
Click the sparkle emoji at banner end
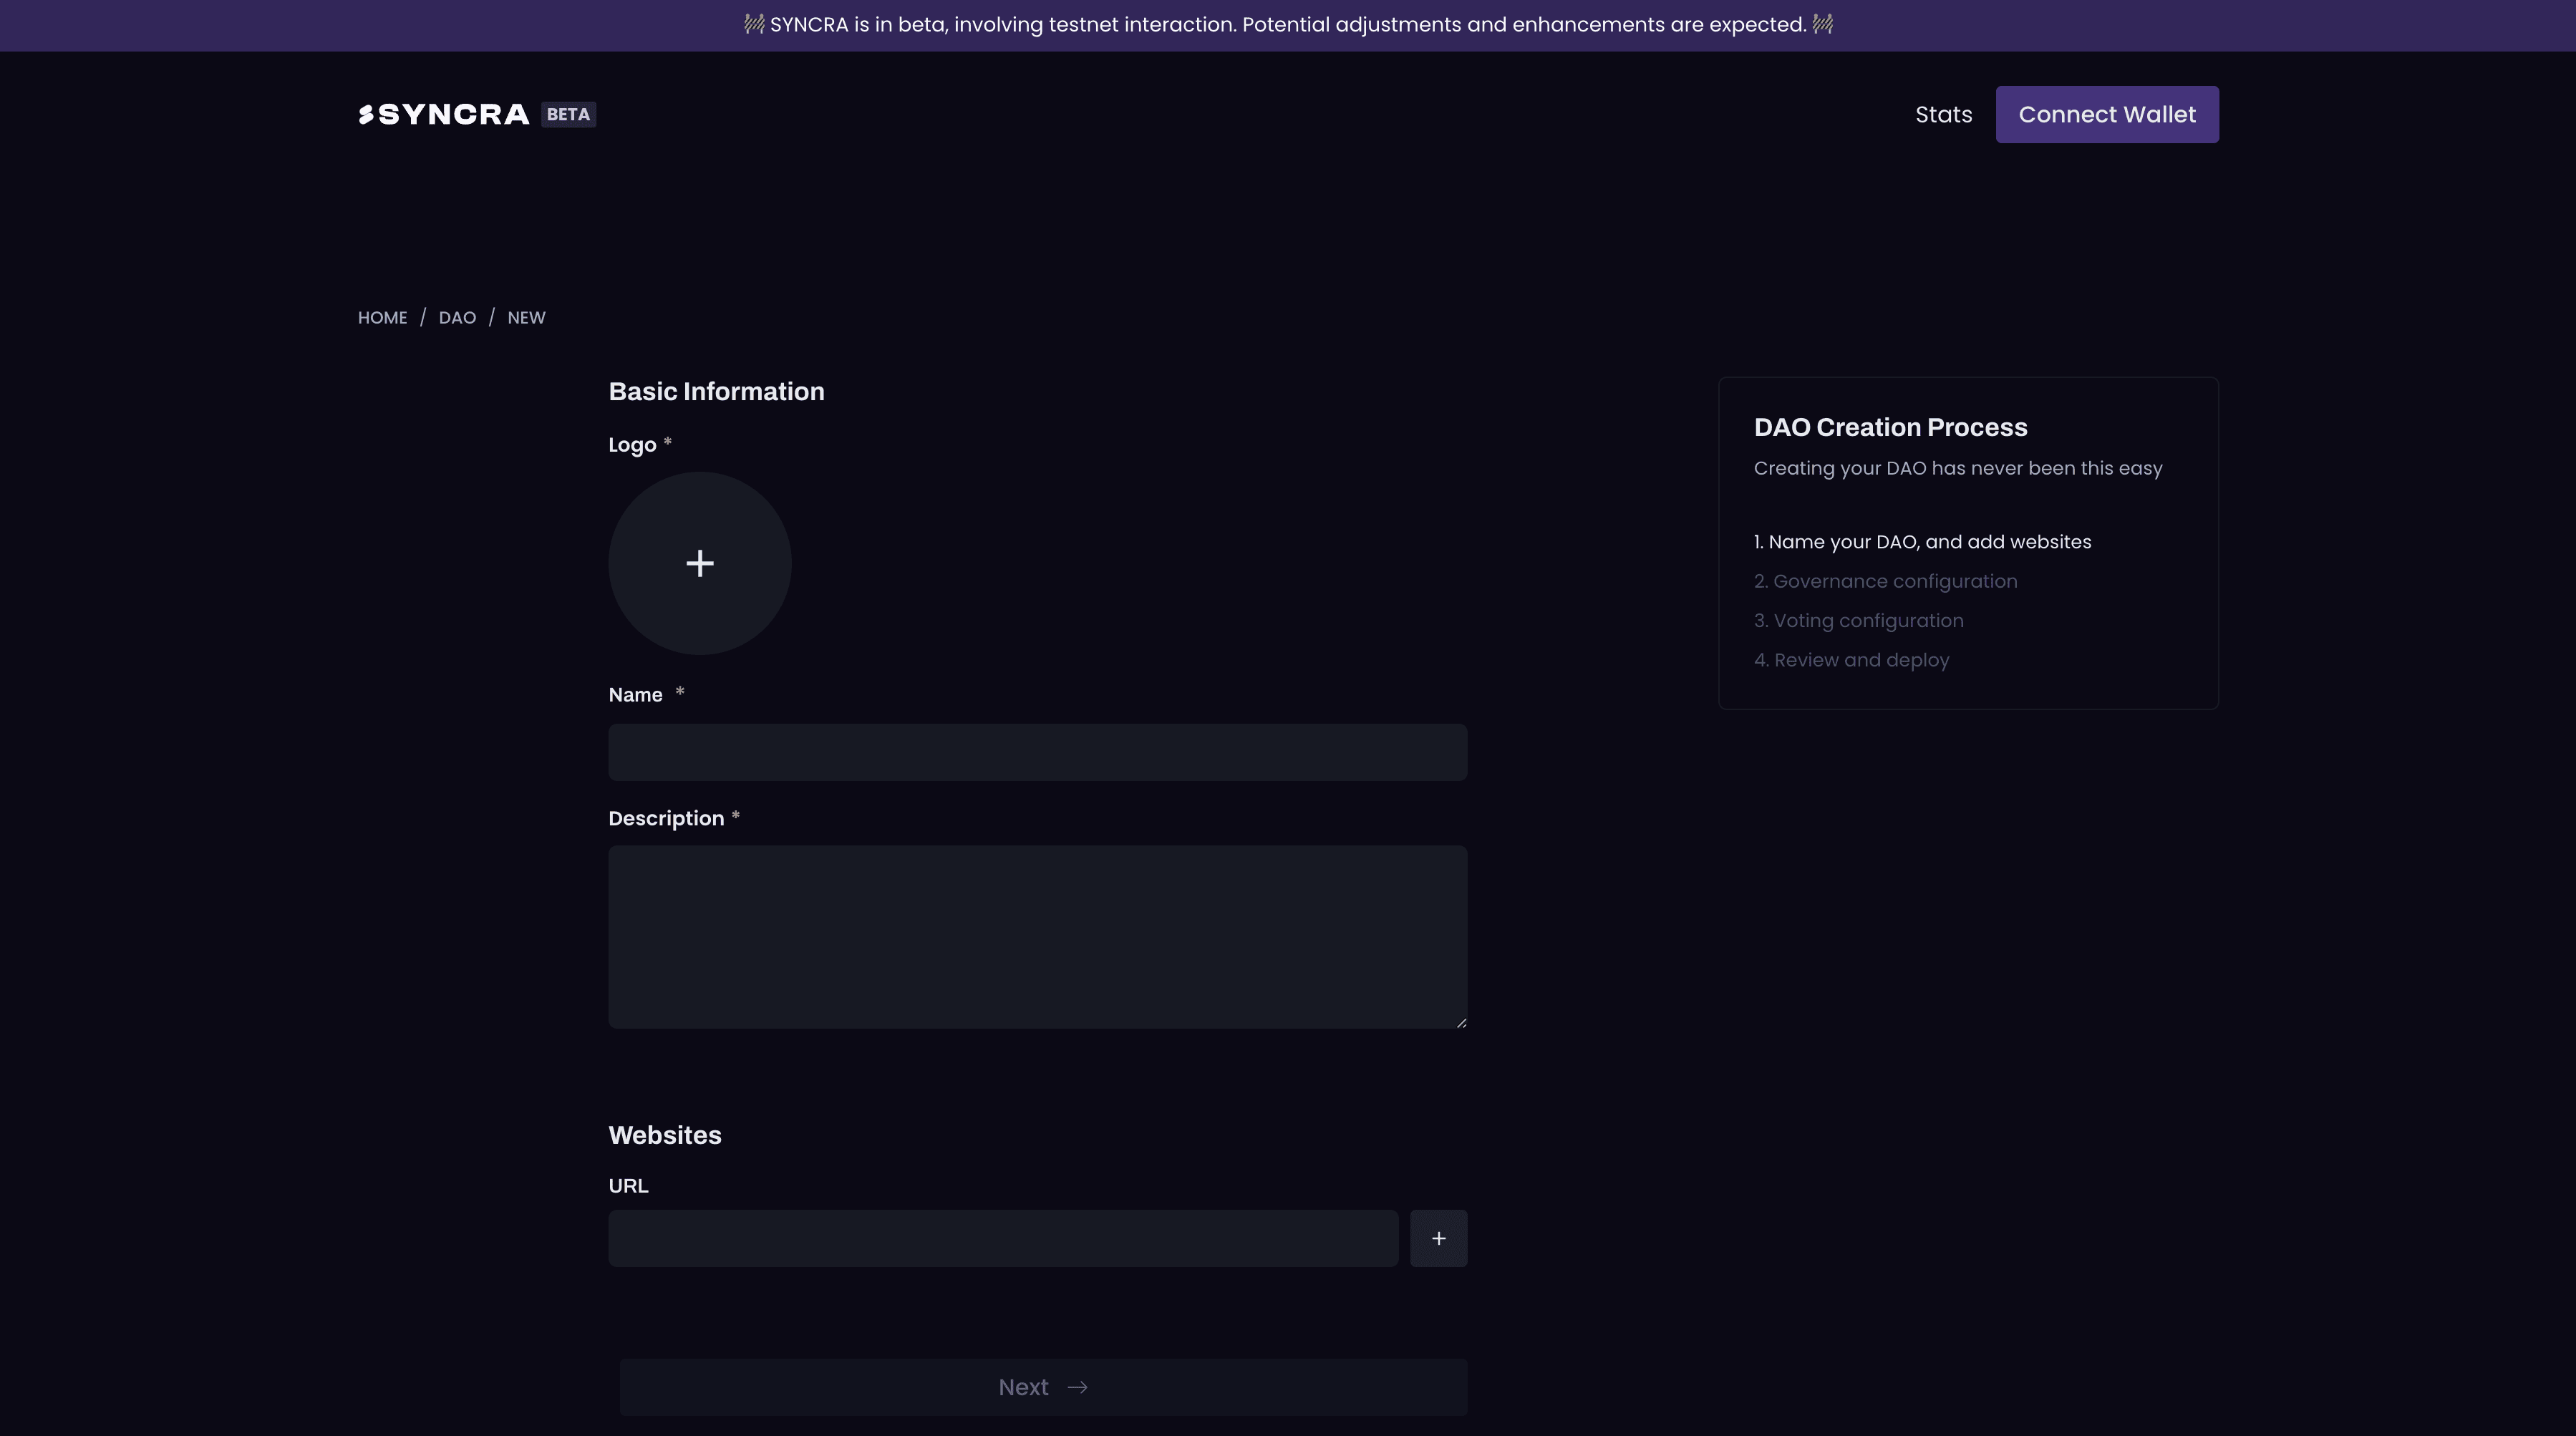click(x=1822, y=25)
